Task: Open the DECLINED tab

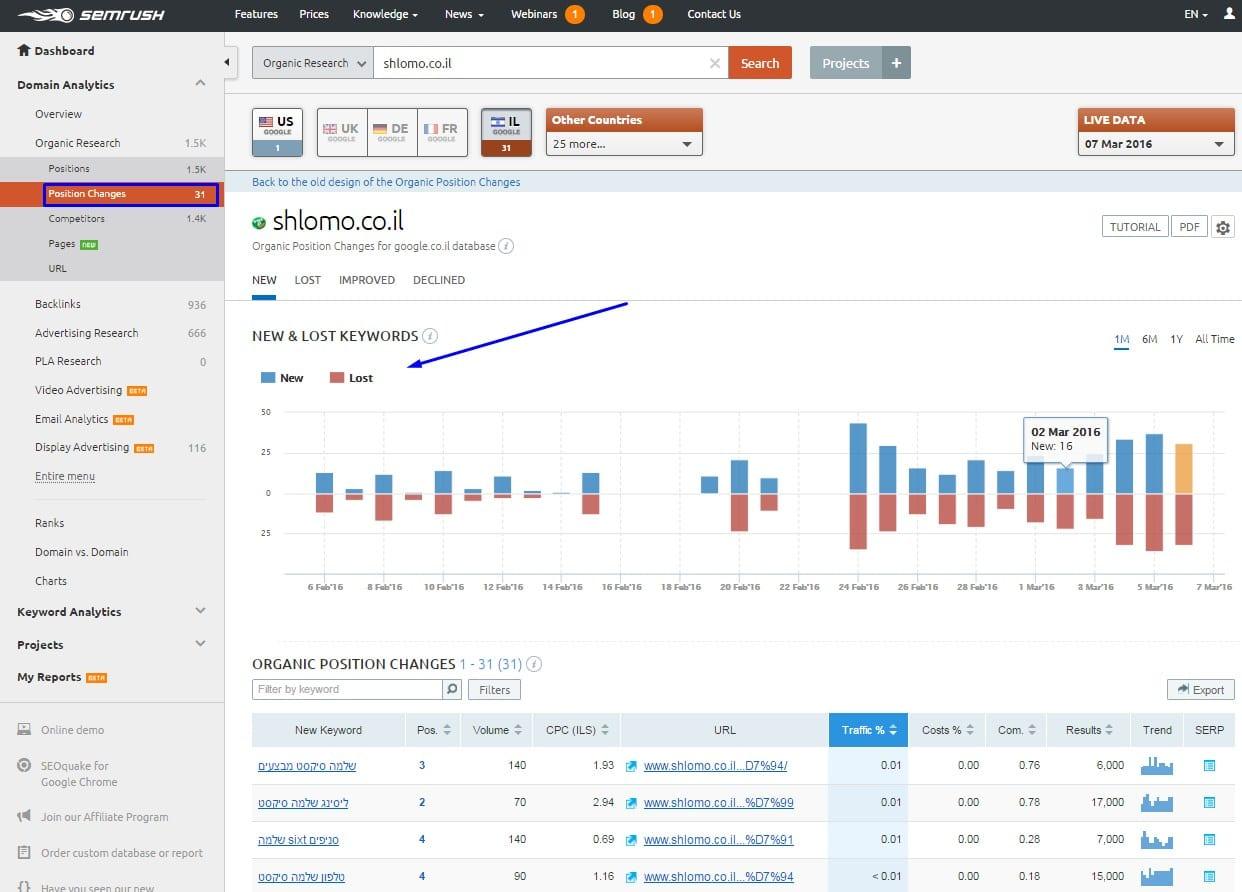Action: click(x=439, y=280)
